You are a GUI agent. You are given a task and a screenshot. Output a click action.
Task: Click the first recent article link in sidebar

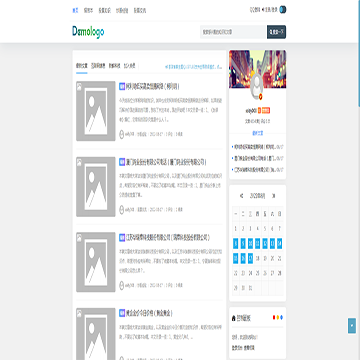pos(258,147)
